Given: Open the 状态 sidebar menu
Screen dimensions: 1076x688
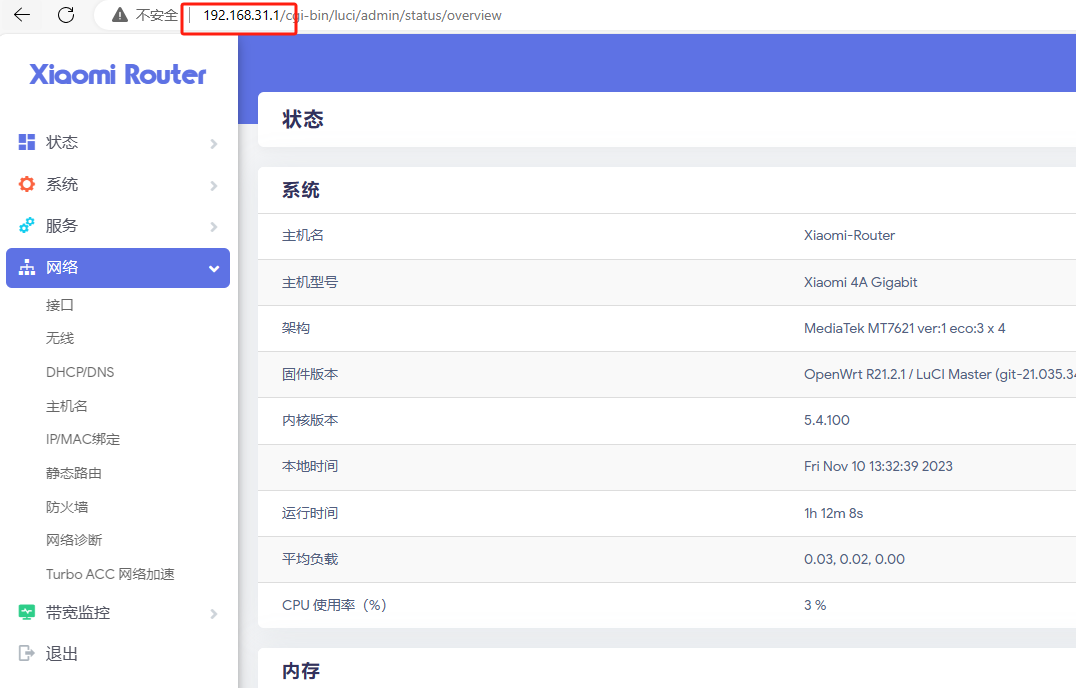Looking at the screenshot, I should pos(118,142).
